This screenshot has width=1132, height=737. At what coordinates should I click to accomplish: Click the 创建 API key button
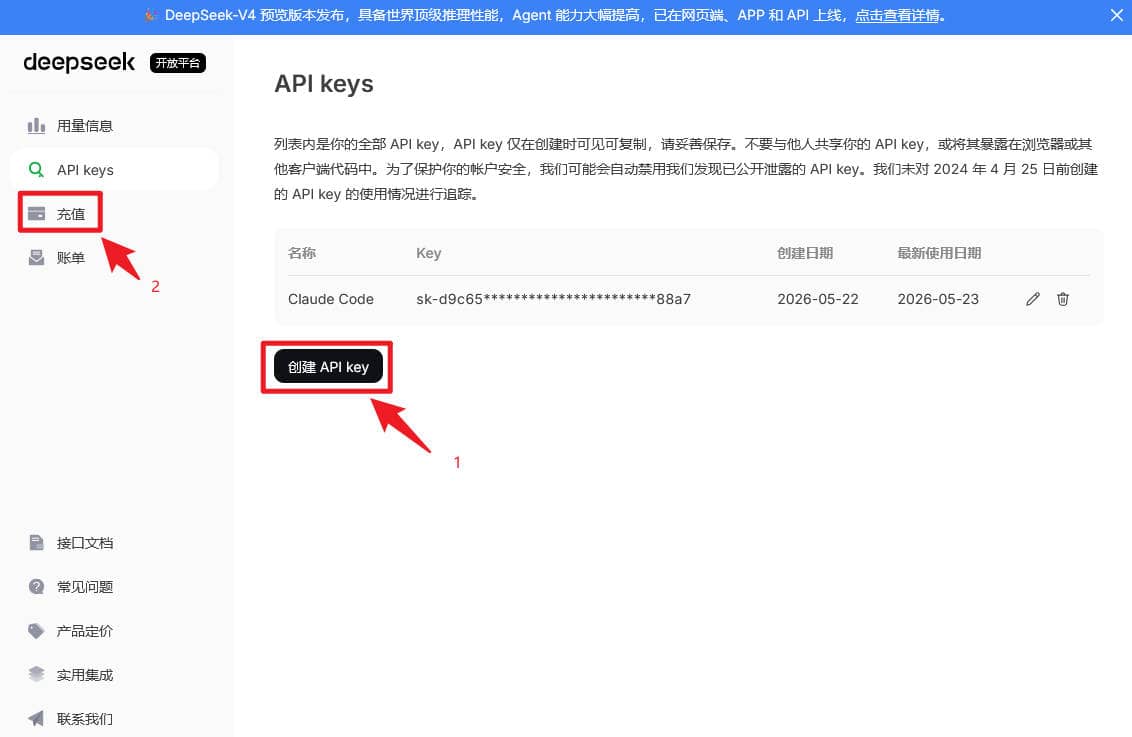pyautogui.click(x=328, y=367)
